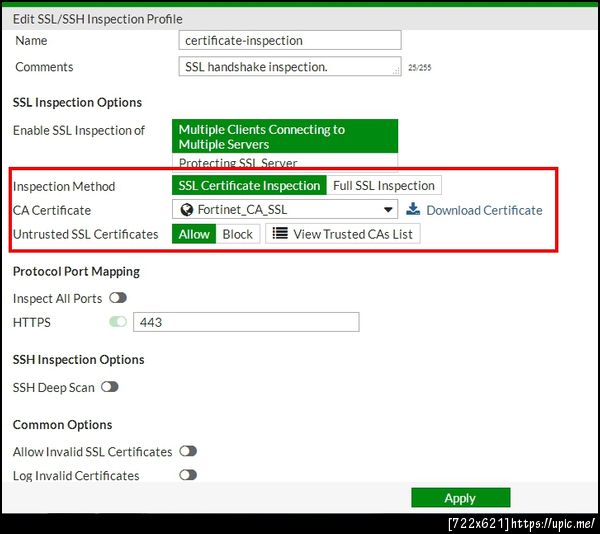600x534 pixels.
Task: Toggle the HTTPS port switch
Action: point(118,322)
